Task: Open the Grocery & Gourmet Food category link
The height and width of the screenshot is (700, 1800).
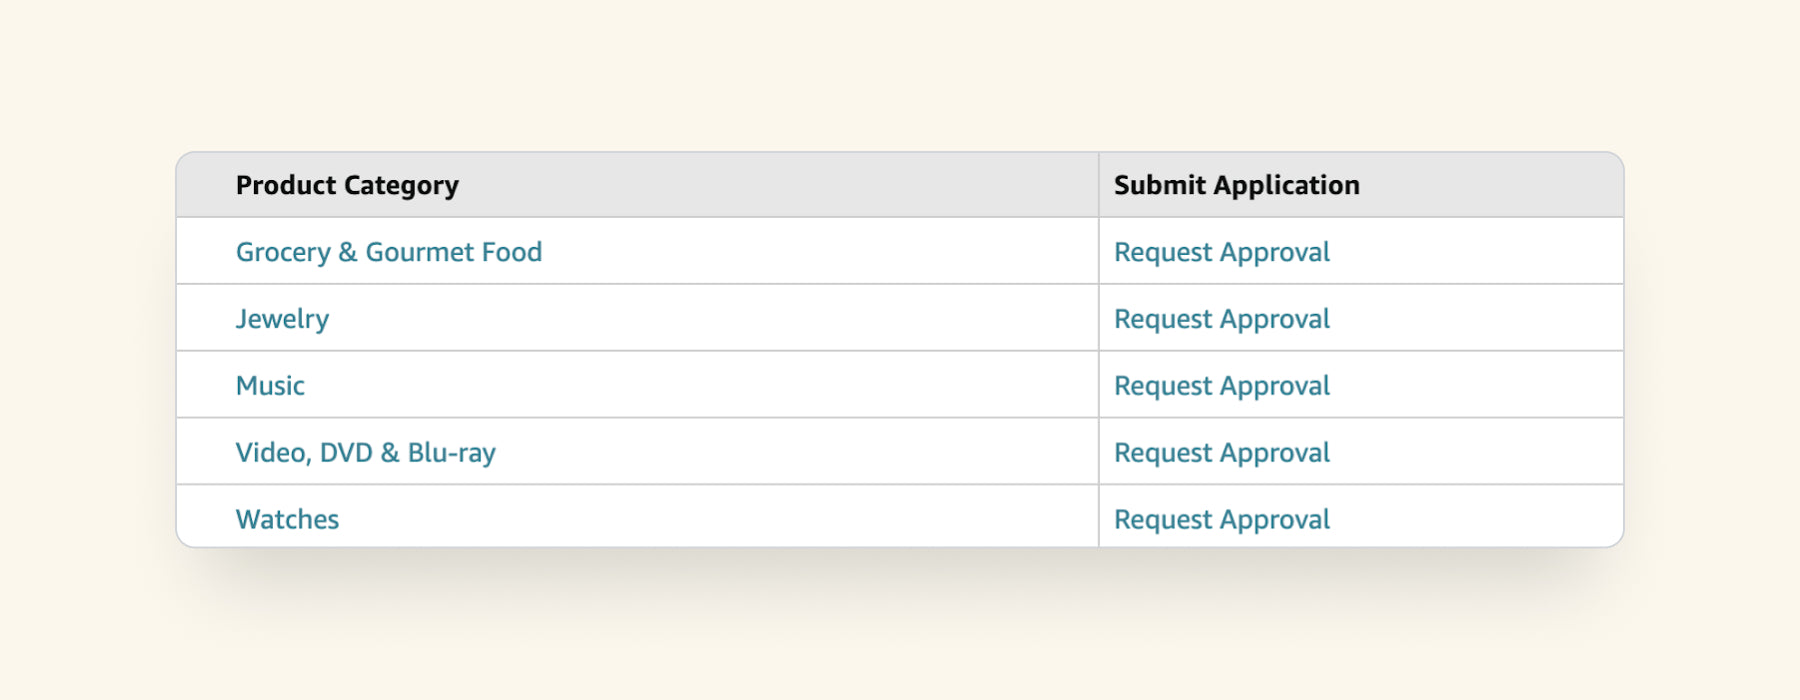Action: coord(388,252)
